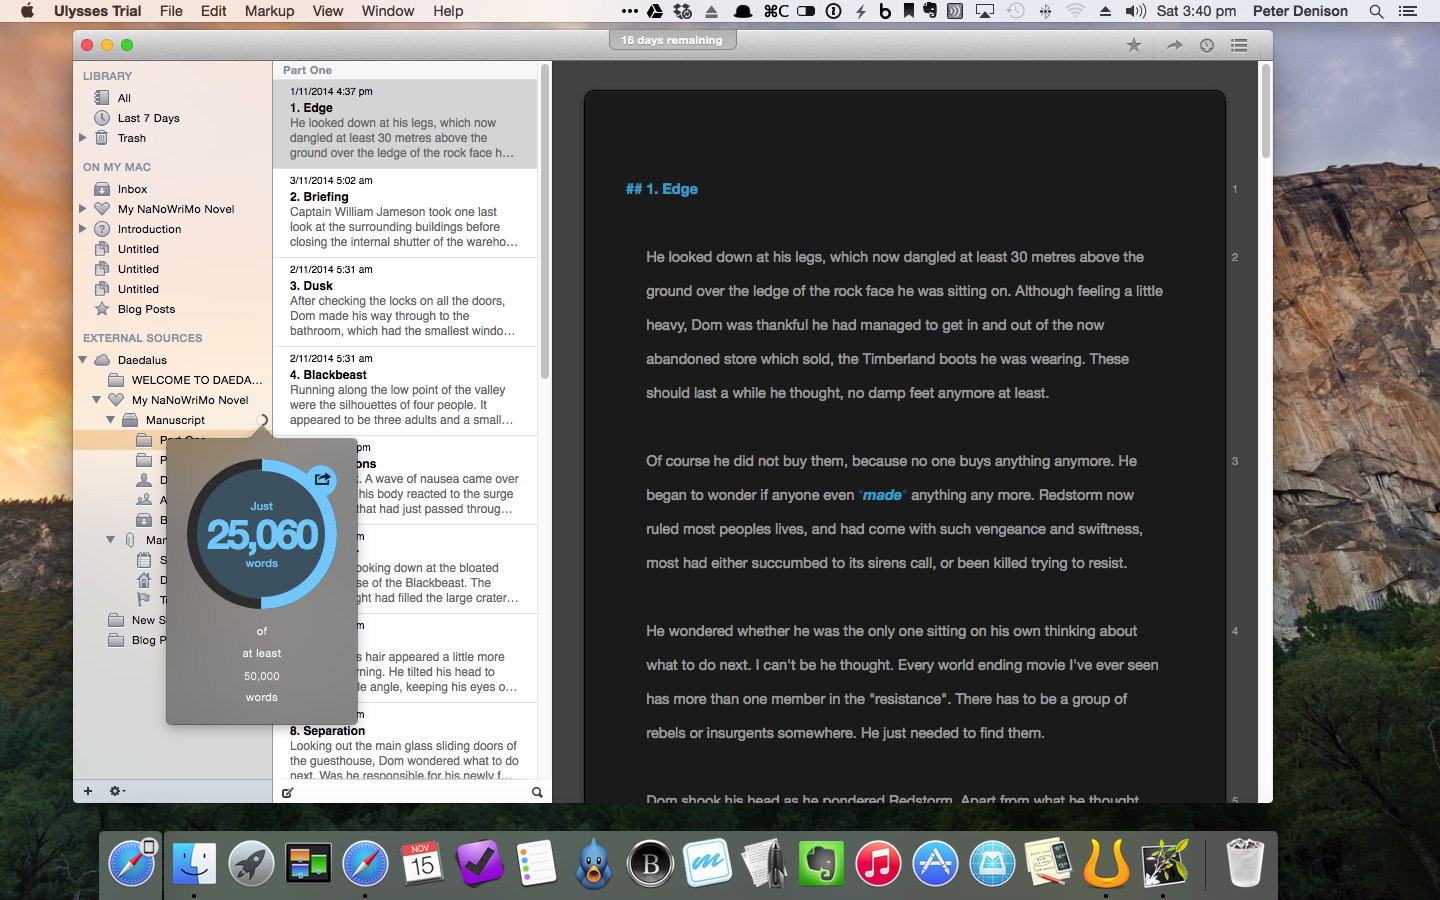This screenshot has width=1440, height=900.
Task: Click the Favorites star icon in toolbar
Action: (x=1134, y=45)
